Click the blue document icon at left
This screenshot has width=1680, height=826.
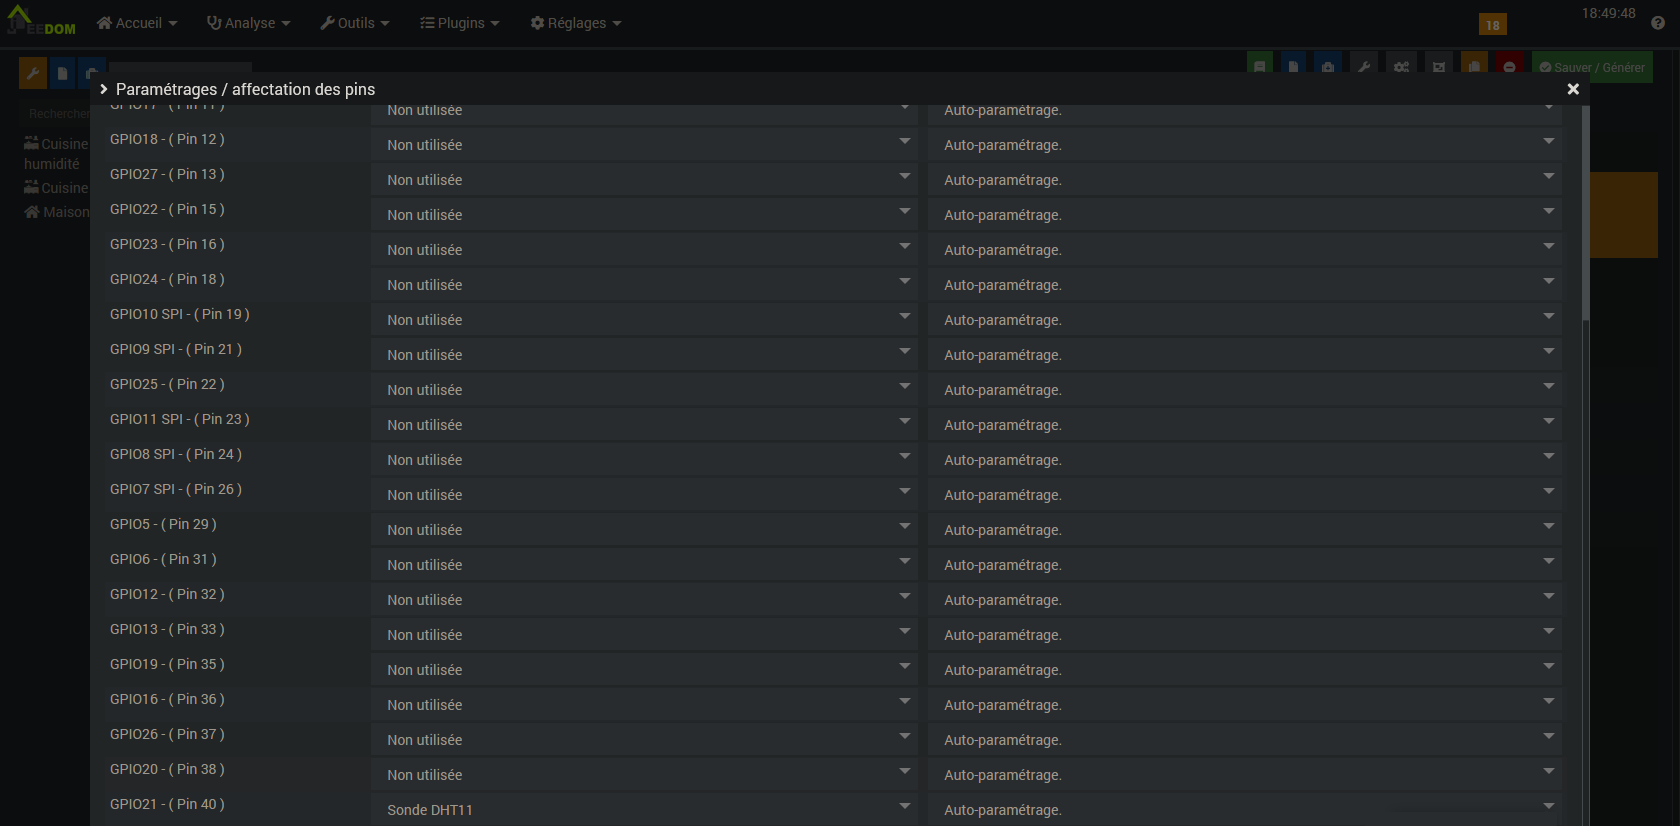63,73
